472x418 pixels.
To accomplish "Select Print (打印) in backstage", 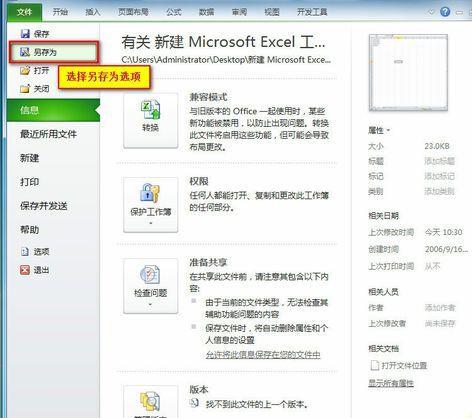I will click(30, 182).
